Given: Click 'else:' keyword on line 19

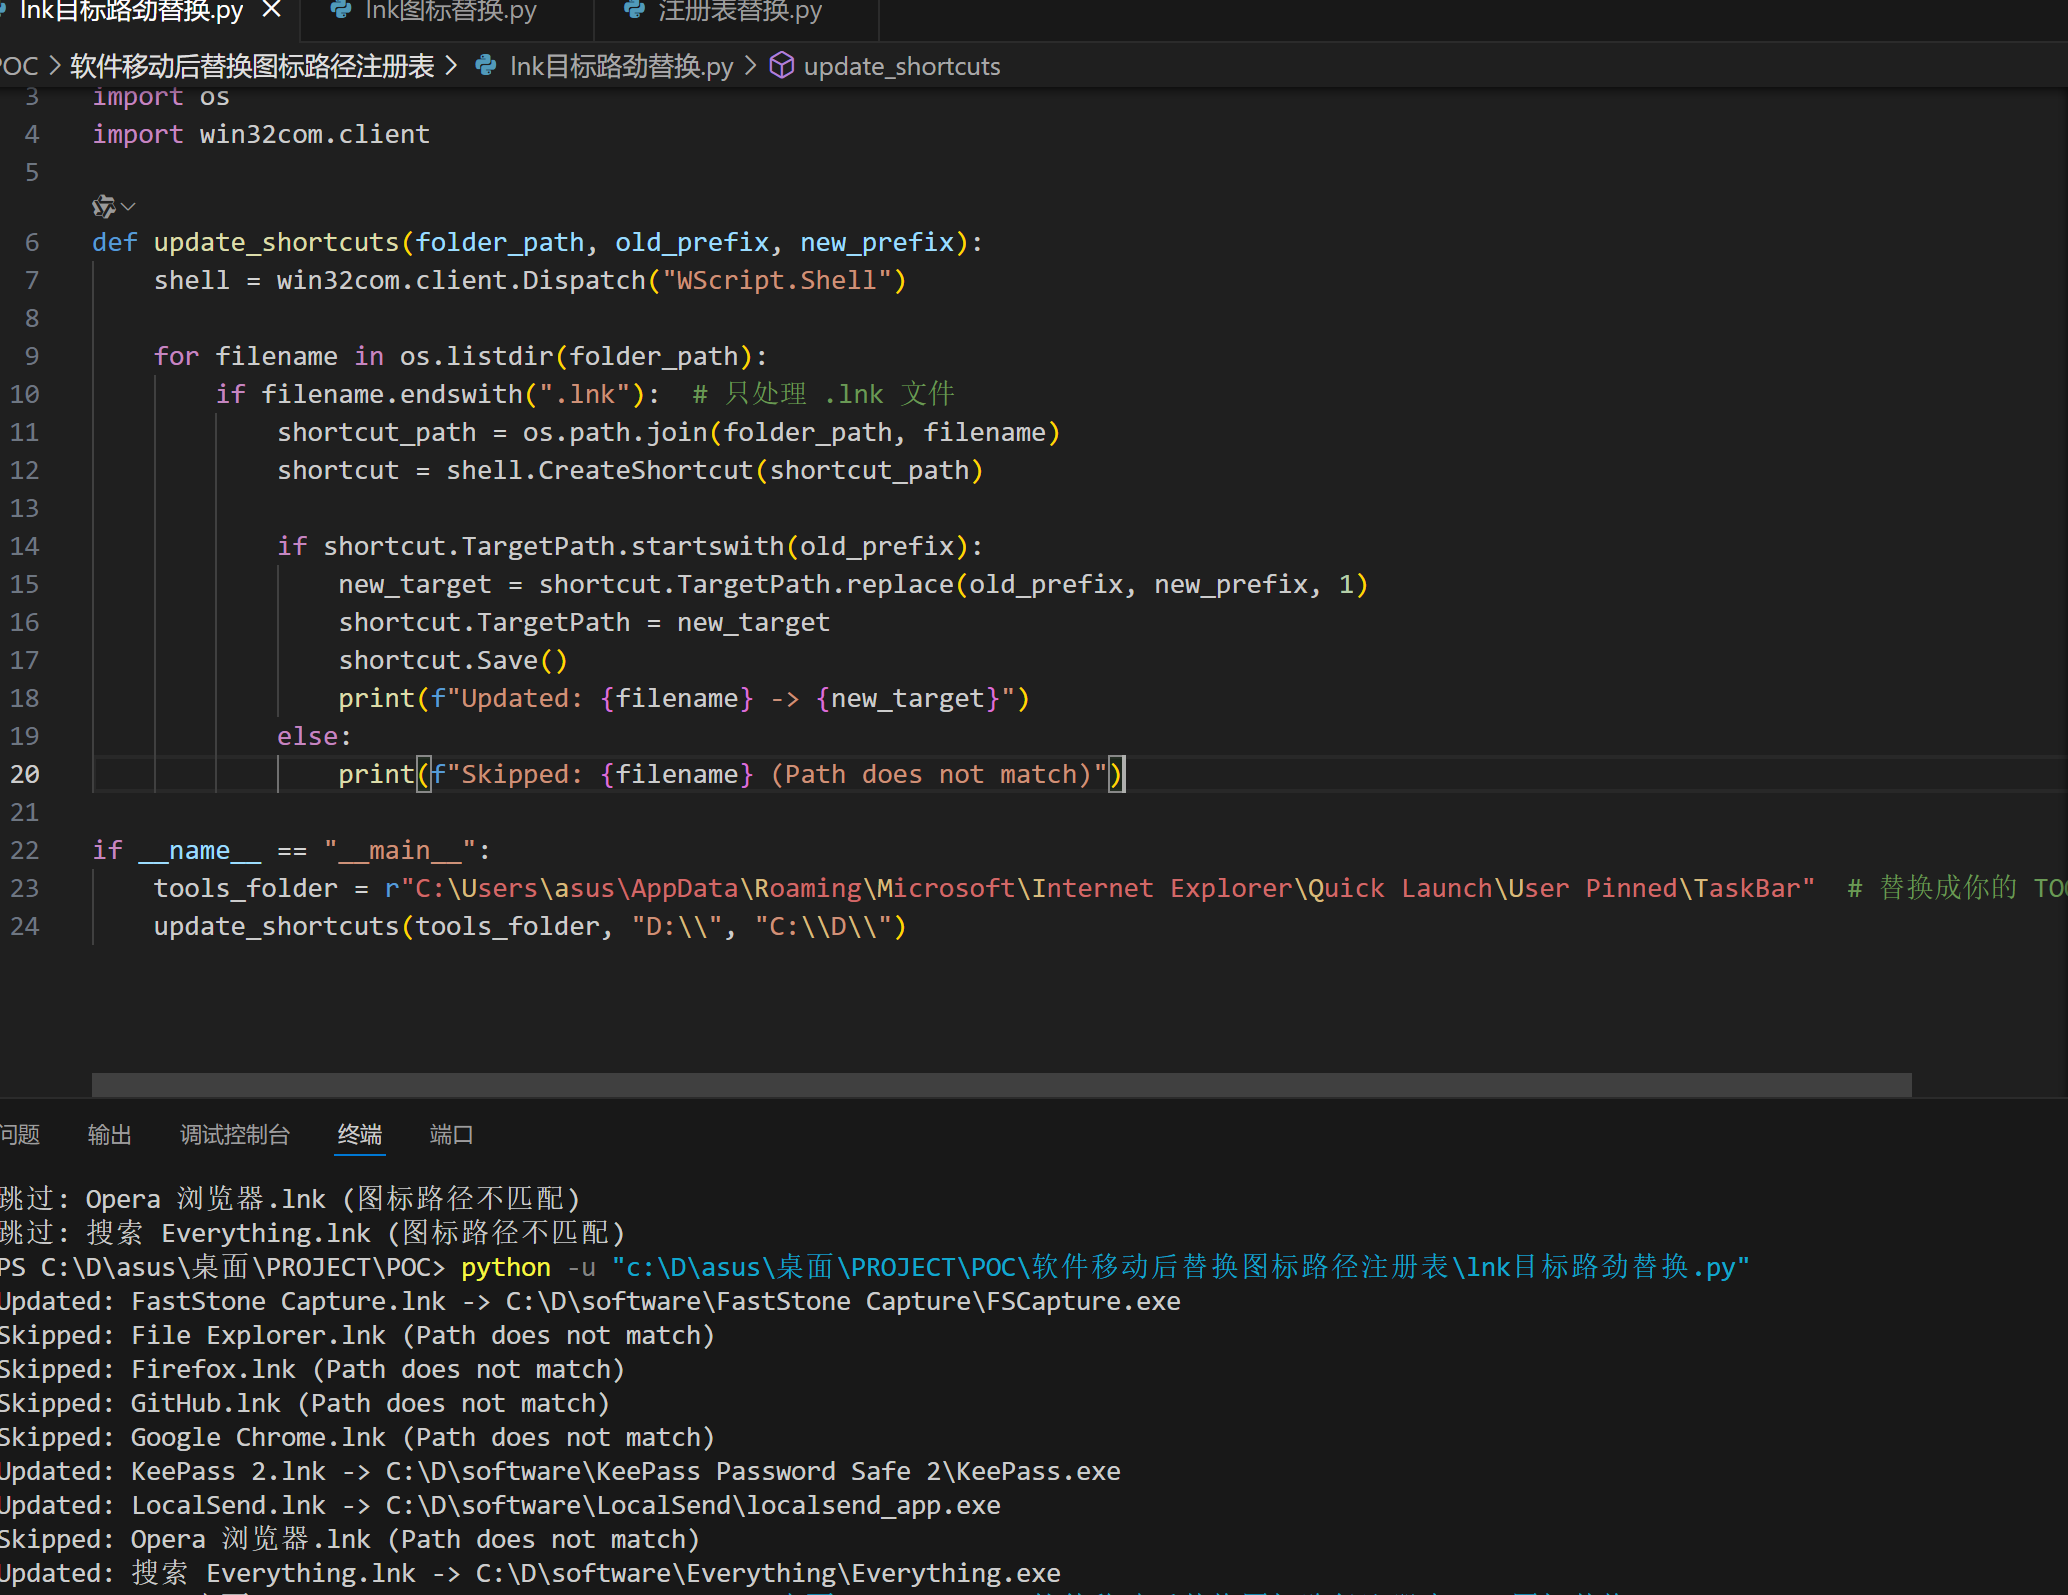Looking at the screenshot, I should coord(314,736).
